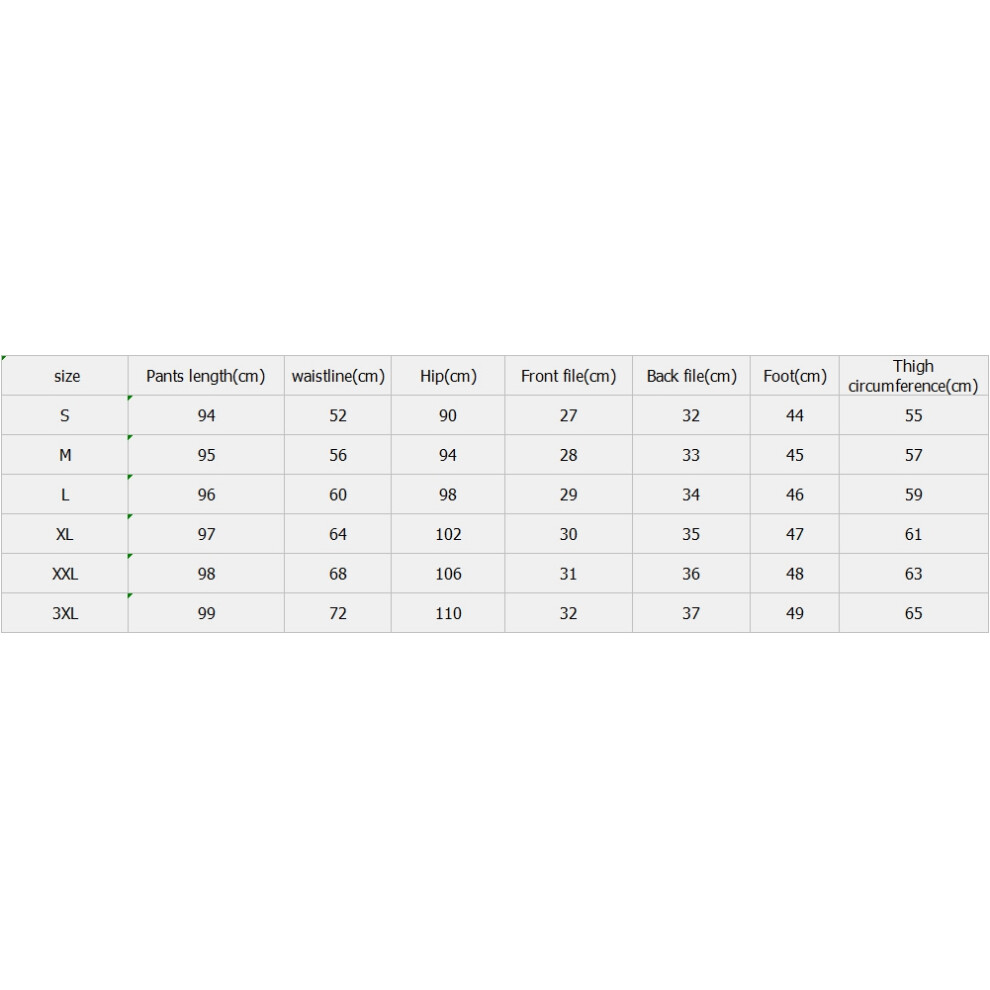Screen dimensions: 990x990
Task: Select hip value 102 in XL row
Action: point(448,534)
